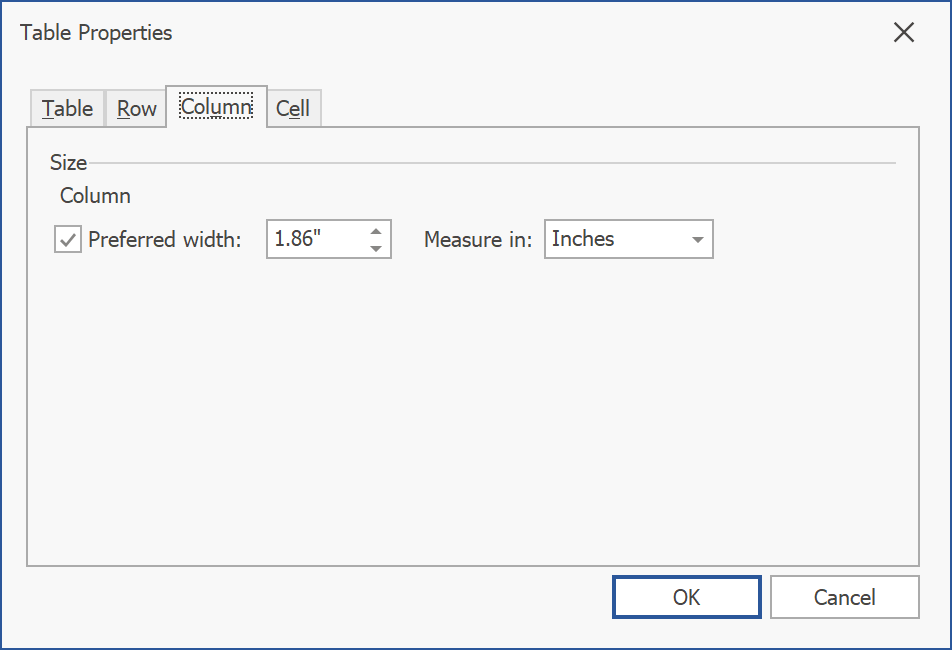952x650 pixels.
Task: Open the Row tab
Action: pos(136,109)
